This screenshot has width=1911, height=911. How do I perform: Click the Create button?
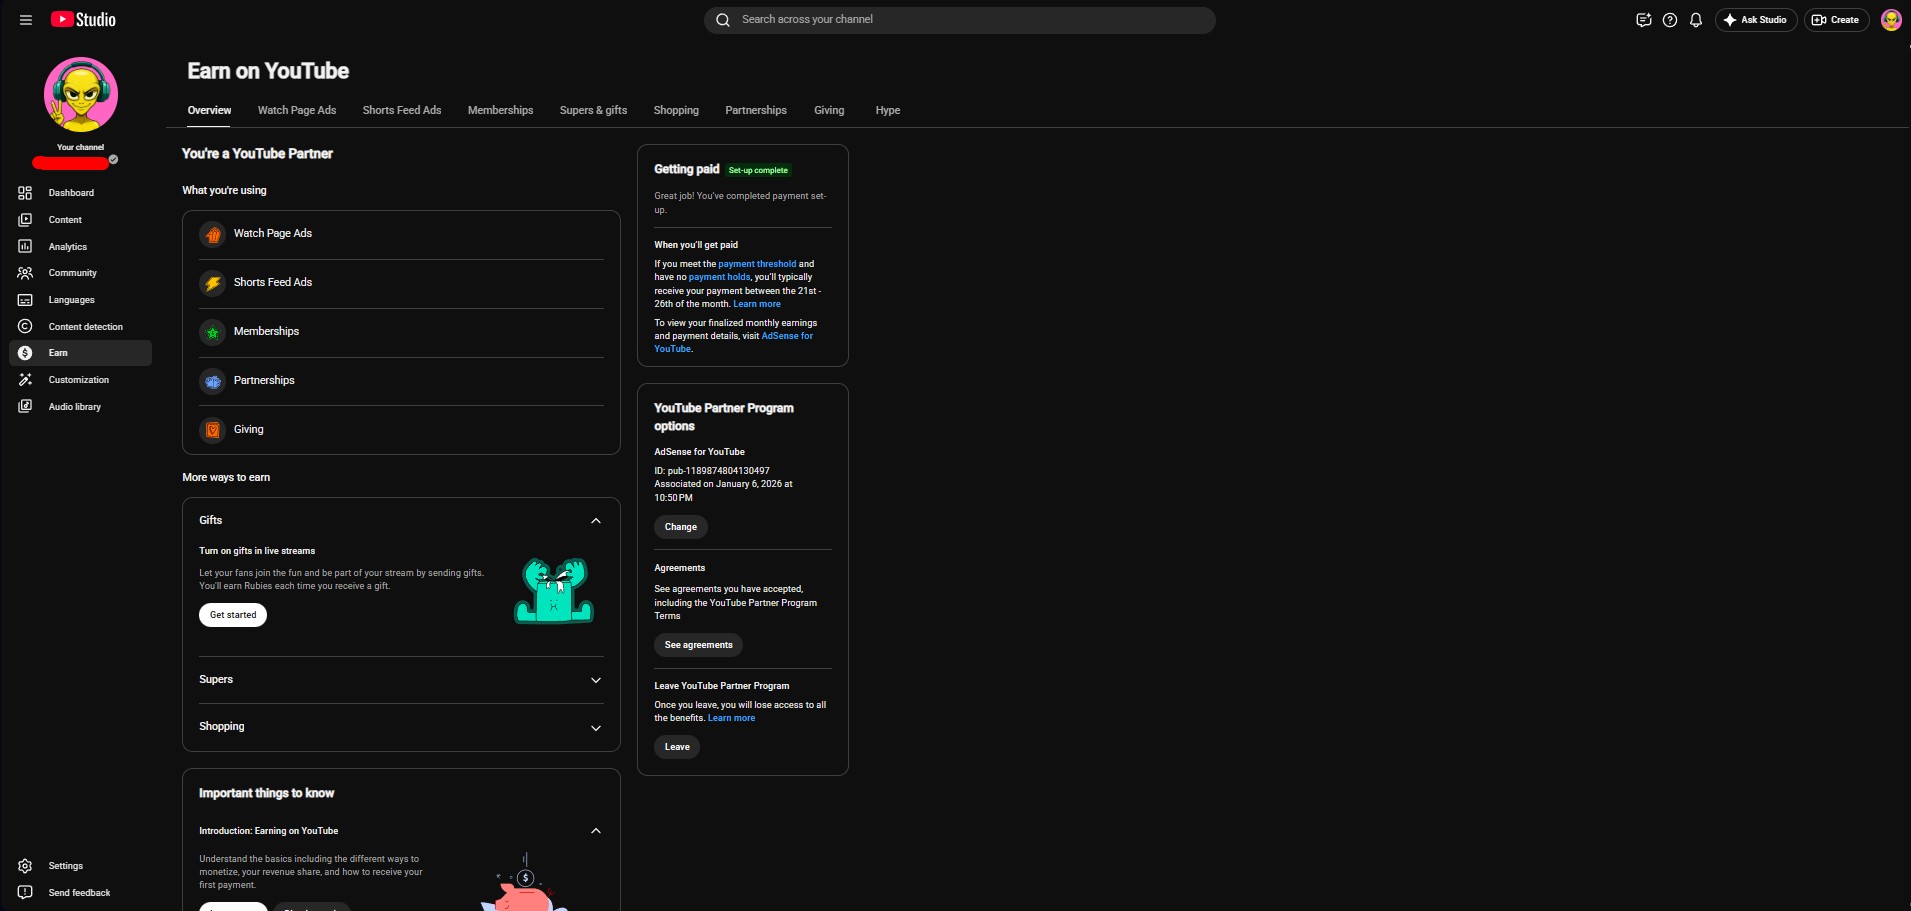pos(1836,20)
